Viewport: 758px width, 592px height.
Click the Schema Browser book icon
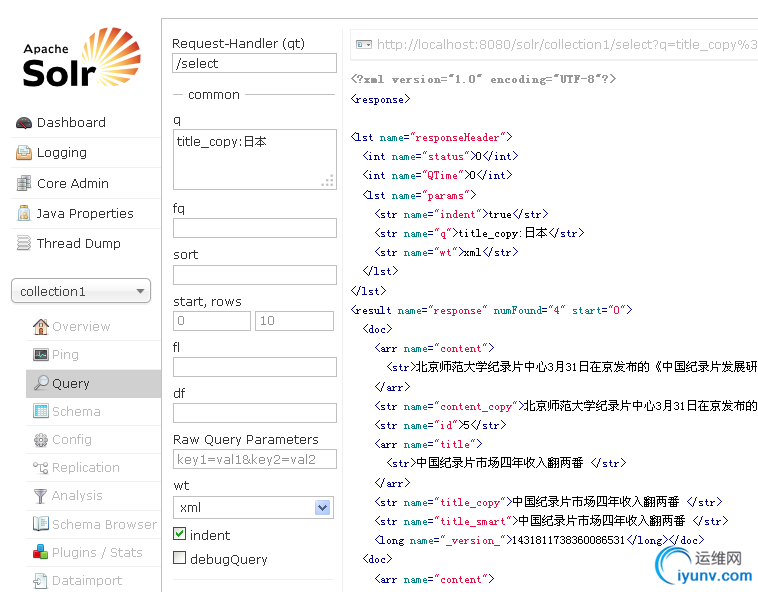41,523
